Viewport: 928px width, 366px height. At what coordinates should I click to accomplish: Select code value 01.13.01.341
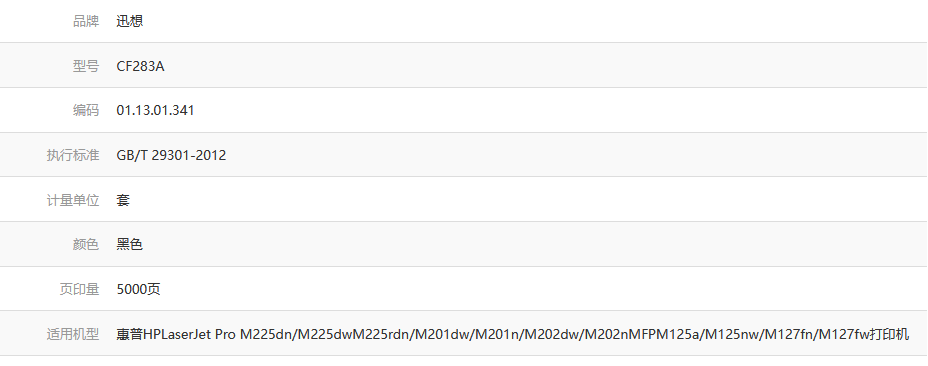tap(156, 111)
